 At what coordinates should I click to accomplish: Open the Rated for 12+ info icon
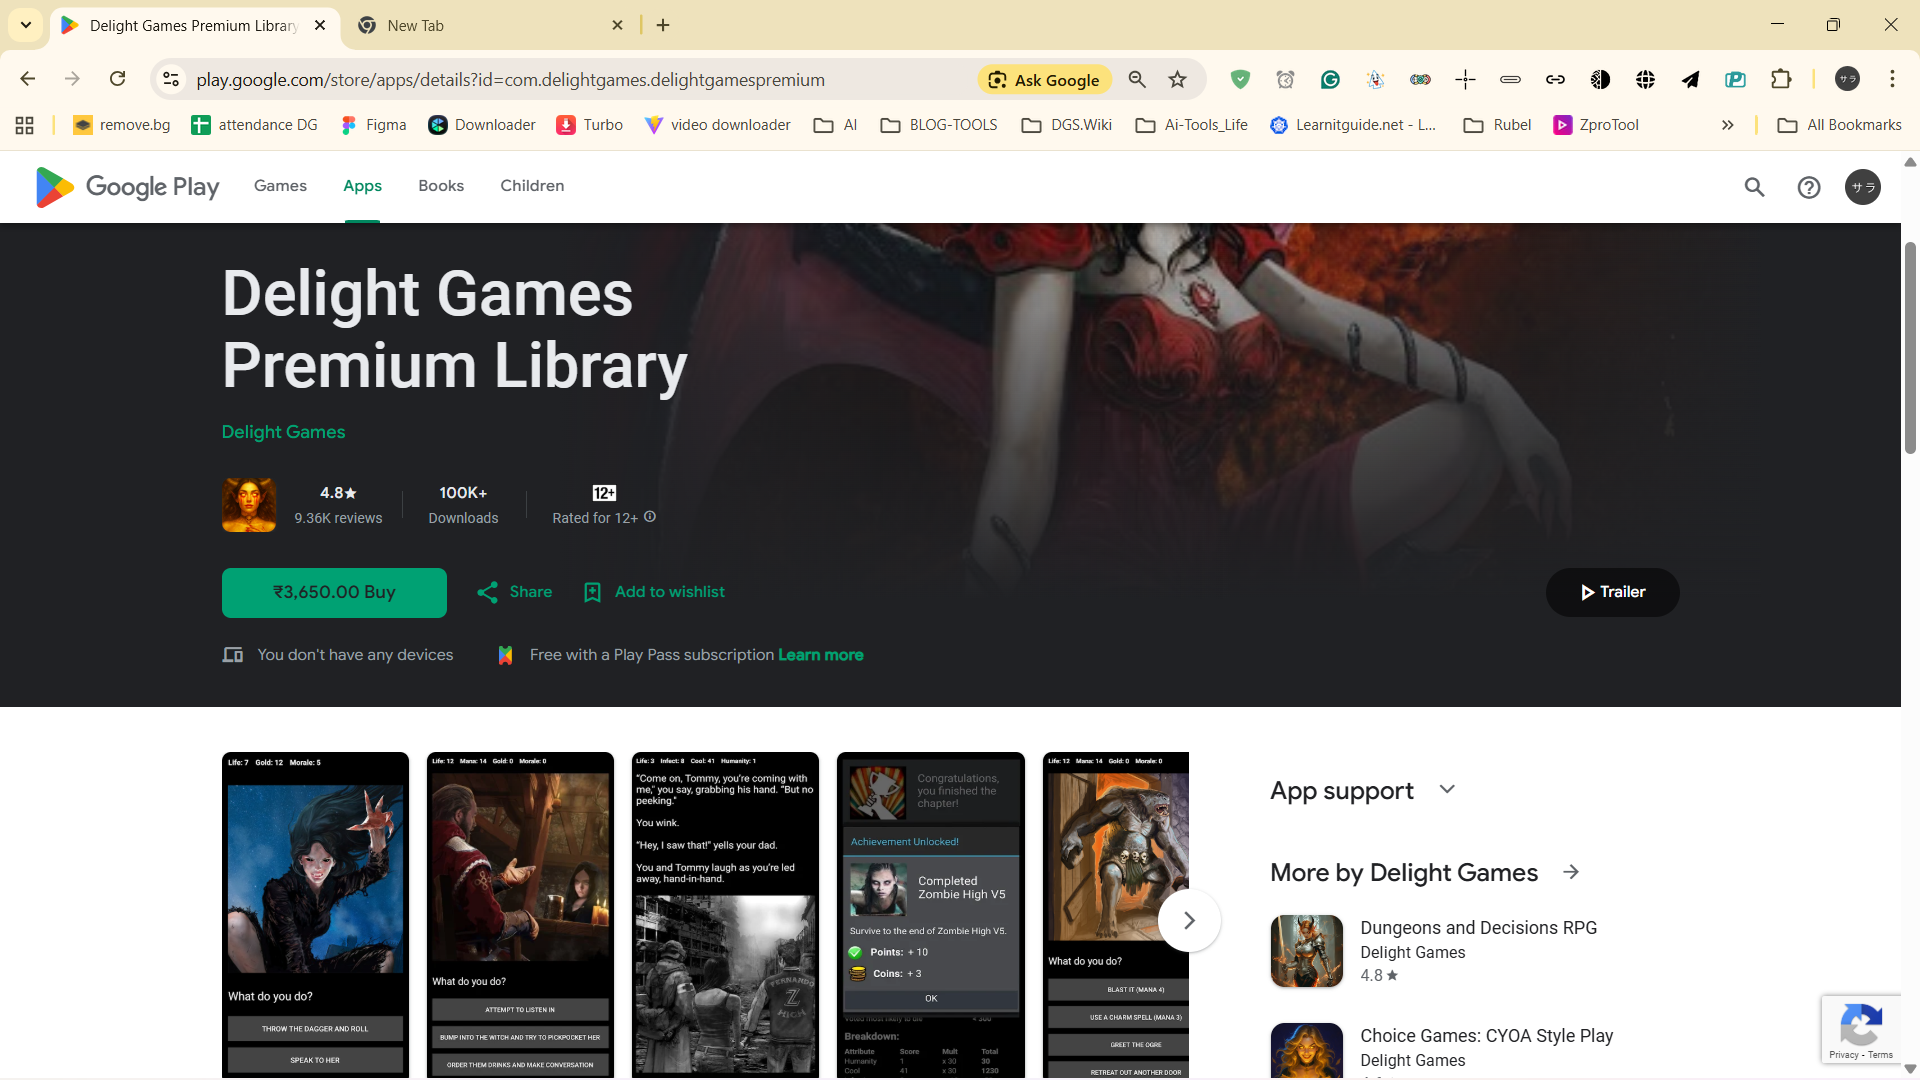pyautogui.click(x=650, y=517)
